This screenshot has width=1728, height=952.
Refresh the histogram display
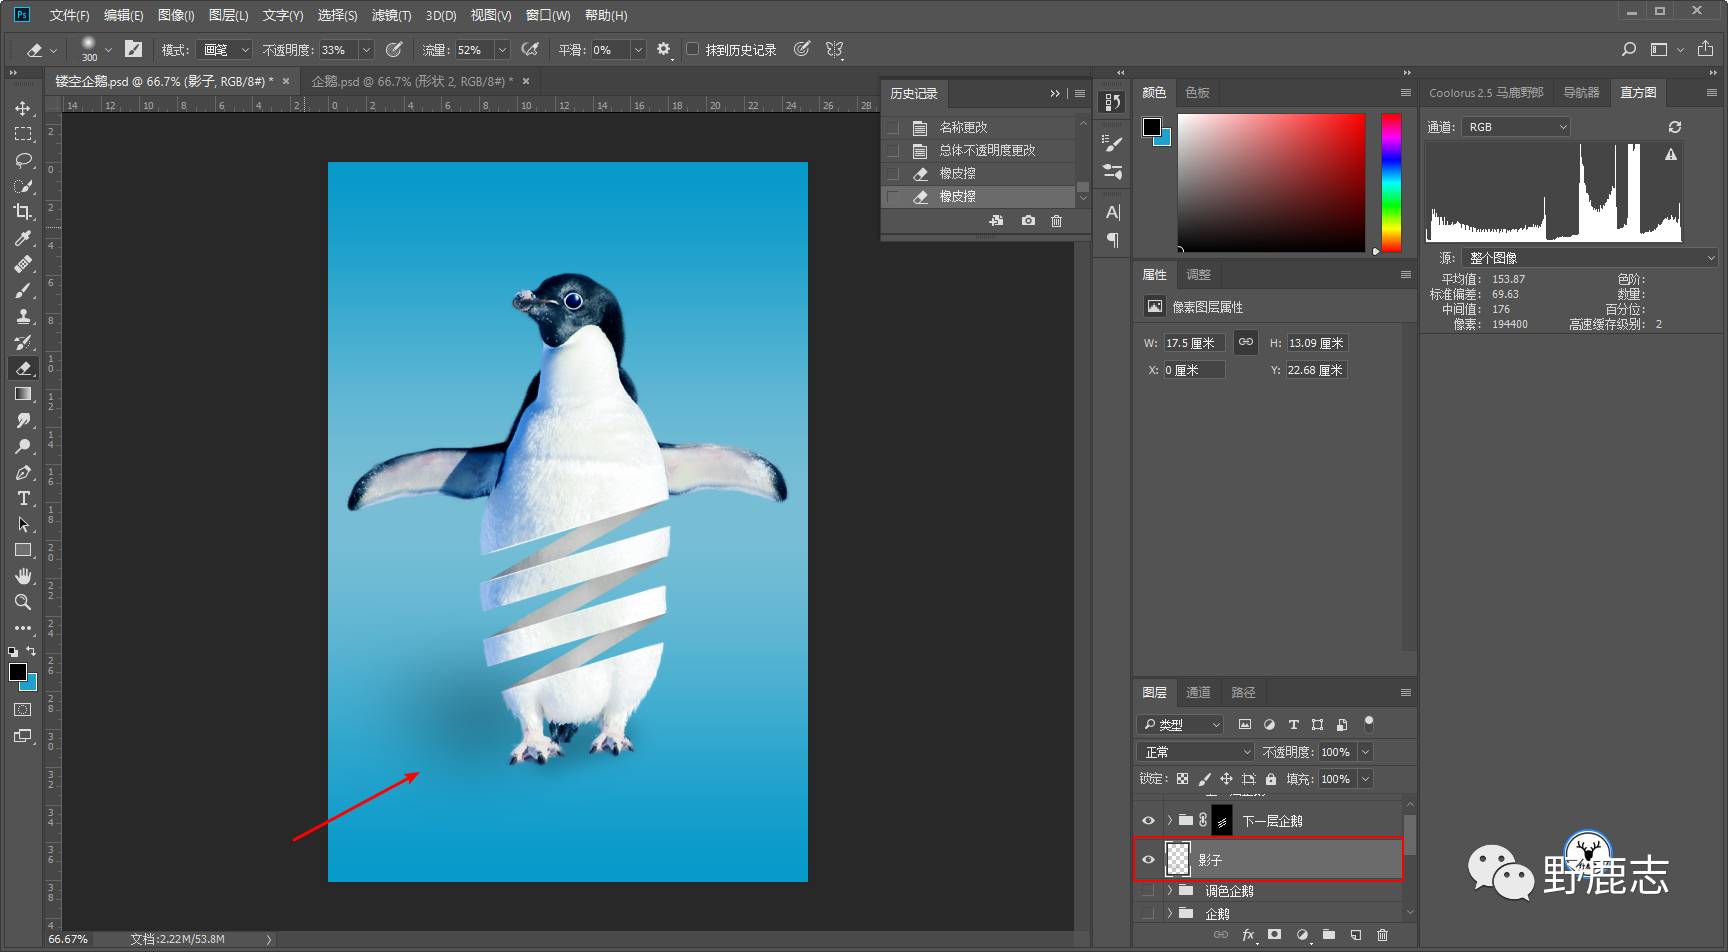coord(1675,127)
